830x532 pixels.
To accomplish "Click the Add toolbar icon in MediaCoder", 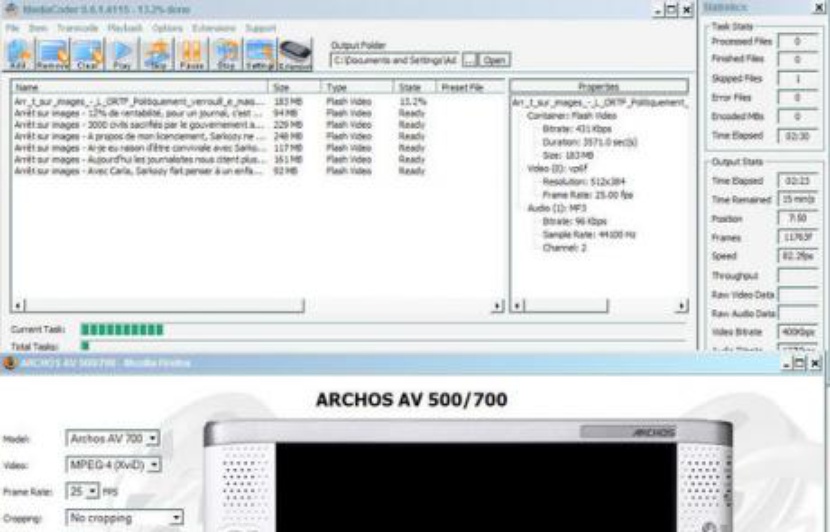I will coord(18,55).
